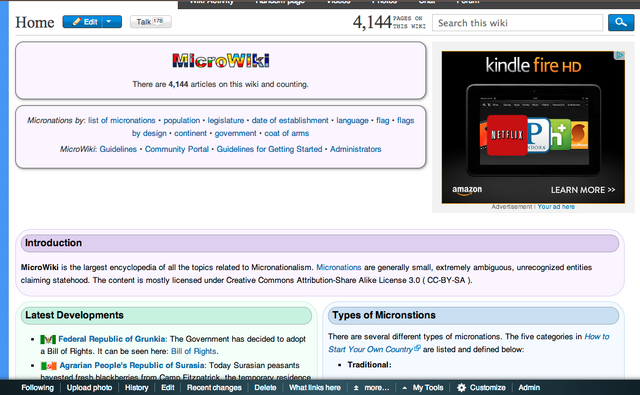The height and width of the screenshot is (395, 640).
Task: Open Admin in the bottom toolbar
Action: tap(529, 388)
